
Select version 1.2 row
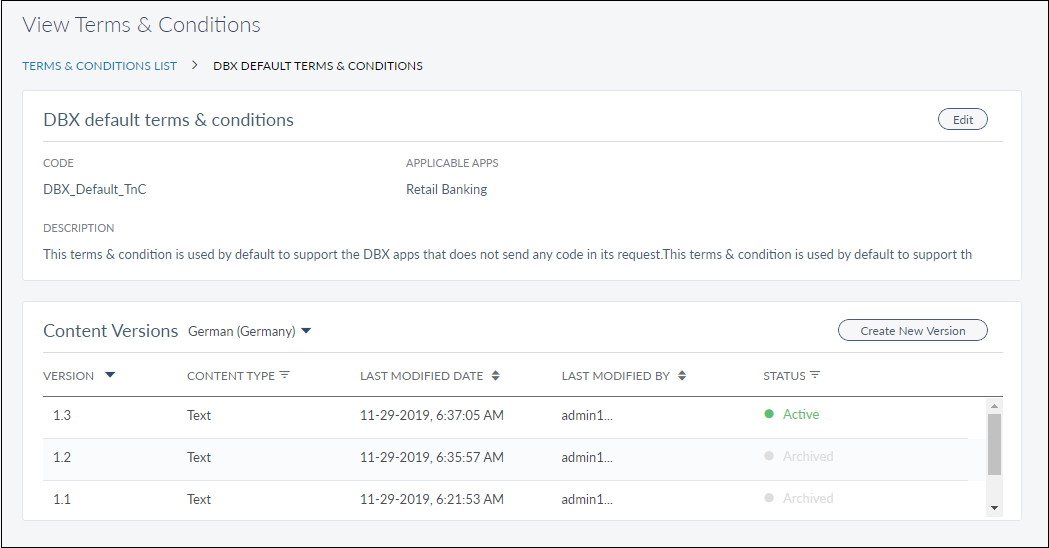click(62, 457)
